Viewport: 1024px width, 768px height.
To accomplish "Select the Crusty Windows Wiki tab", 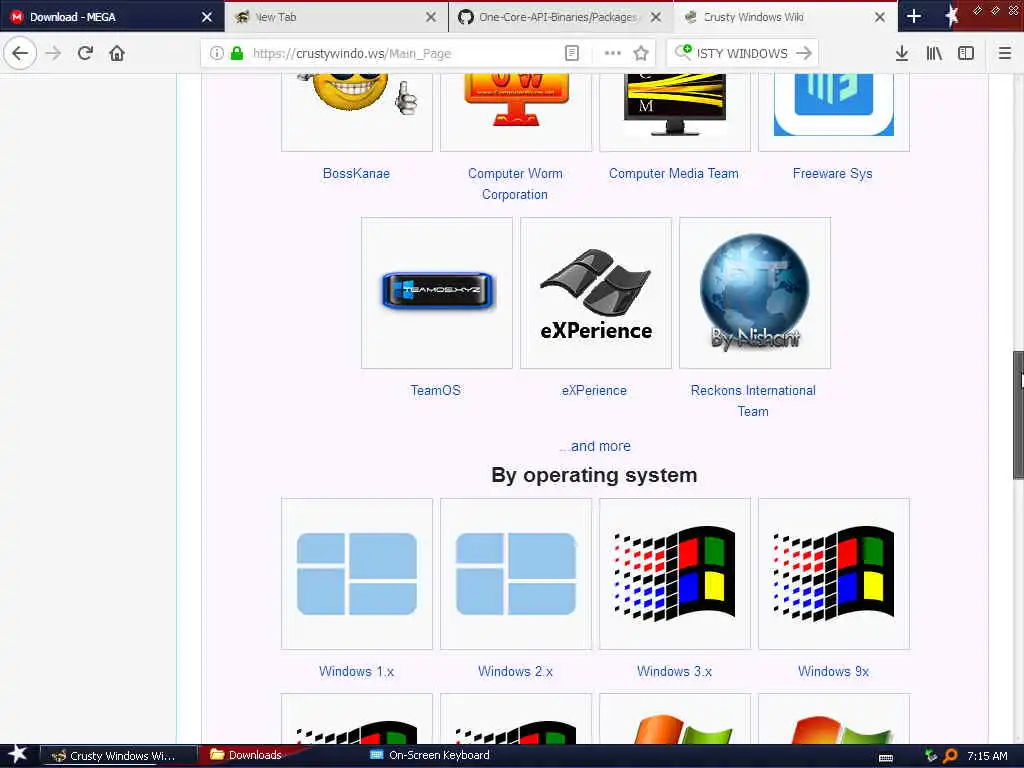I will pyautogui.click(x=786, y=17).
